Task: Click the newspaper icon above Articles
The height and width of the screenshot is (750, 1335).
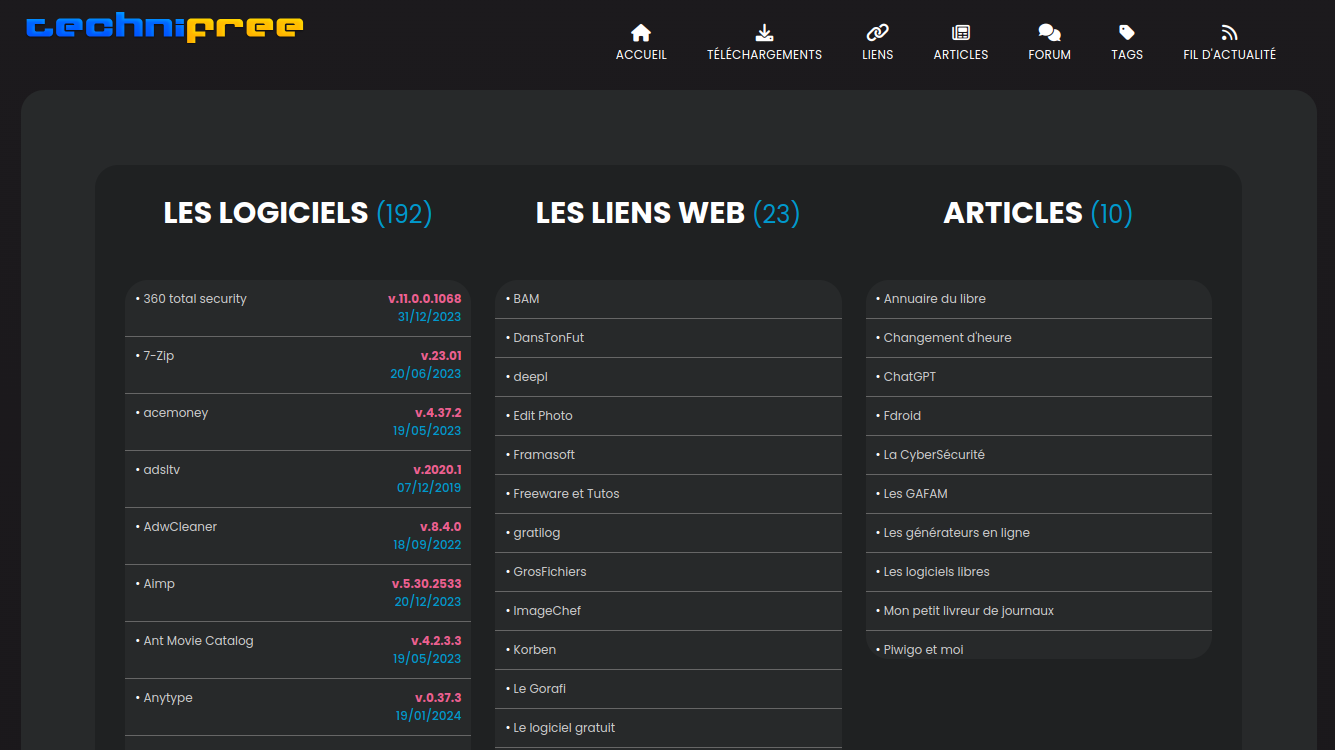Action: 960,33
